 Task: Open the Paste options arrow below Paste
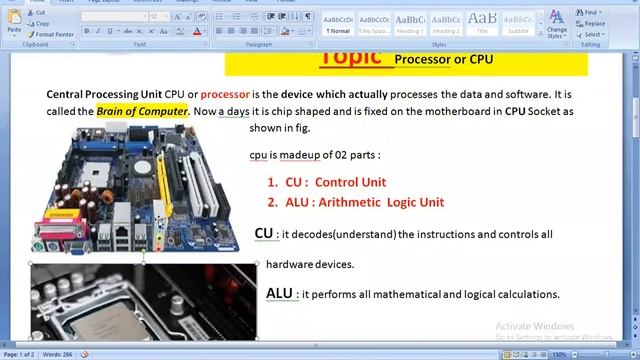pyautogui.click(x=14, y=36)
